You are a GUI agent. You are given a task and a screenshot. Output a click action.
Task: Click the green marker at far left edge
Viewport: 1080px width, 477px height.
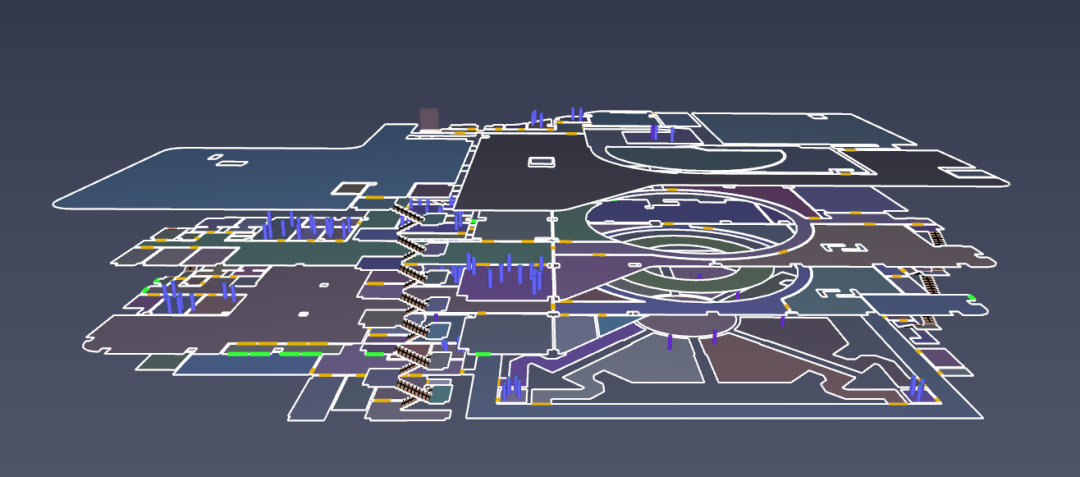tap(145, 291)
